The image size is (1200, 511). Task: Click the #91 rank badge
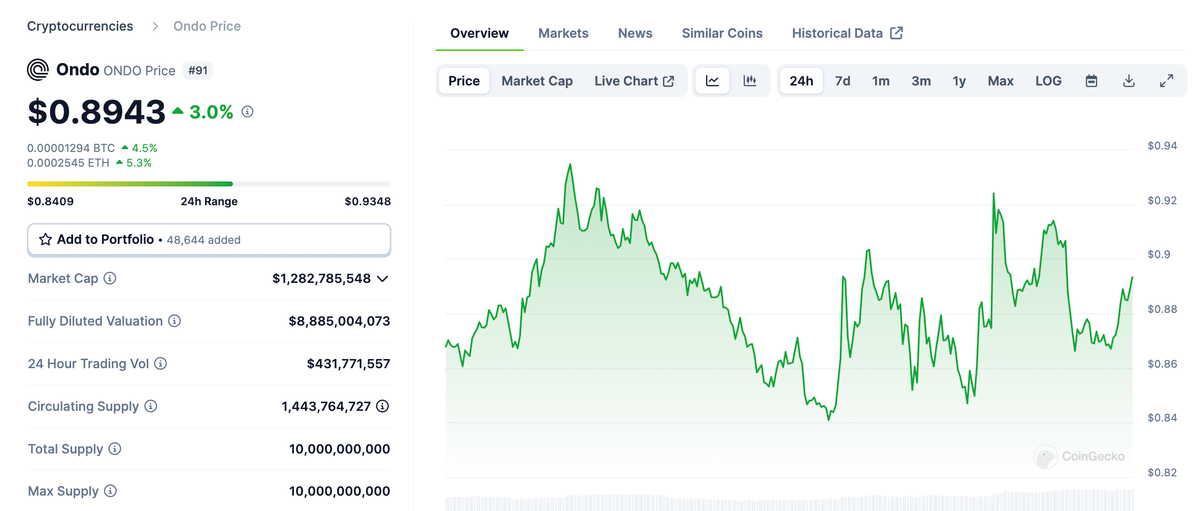[198, 71]
